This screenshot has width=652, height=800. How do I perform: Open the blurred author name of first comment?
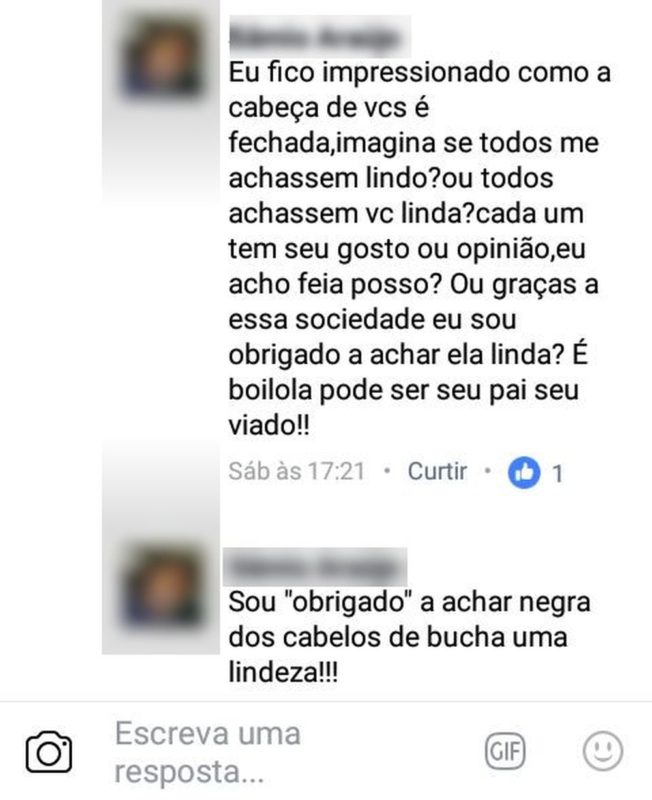click(x=319, y=37)
